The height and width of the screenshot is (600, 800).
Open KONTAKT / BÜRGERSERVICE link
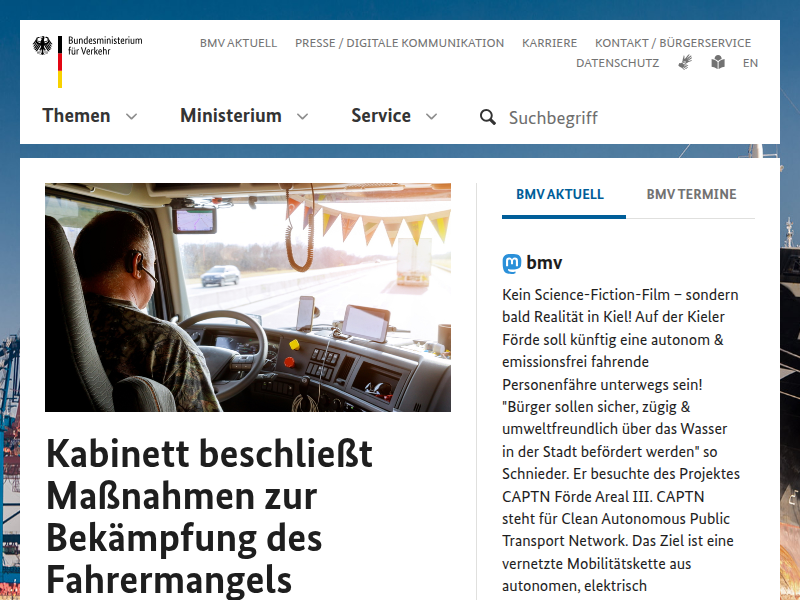coord(673,43)
